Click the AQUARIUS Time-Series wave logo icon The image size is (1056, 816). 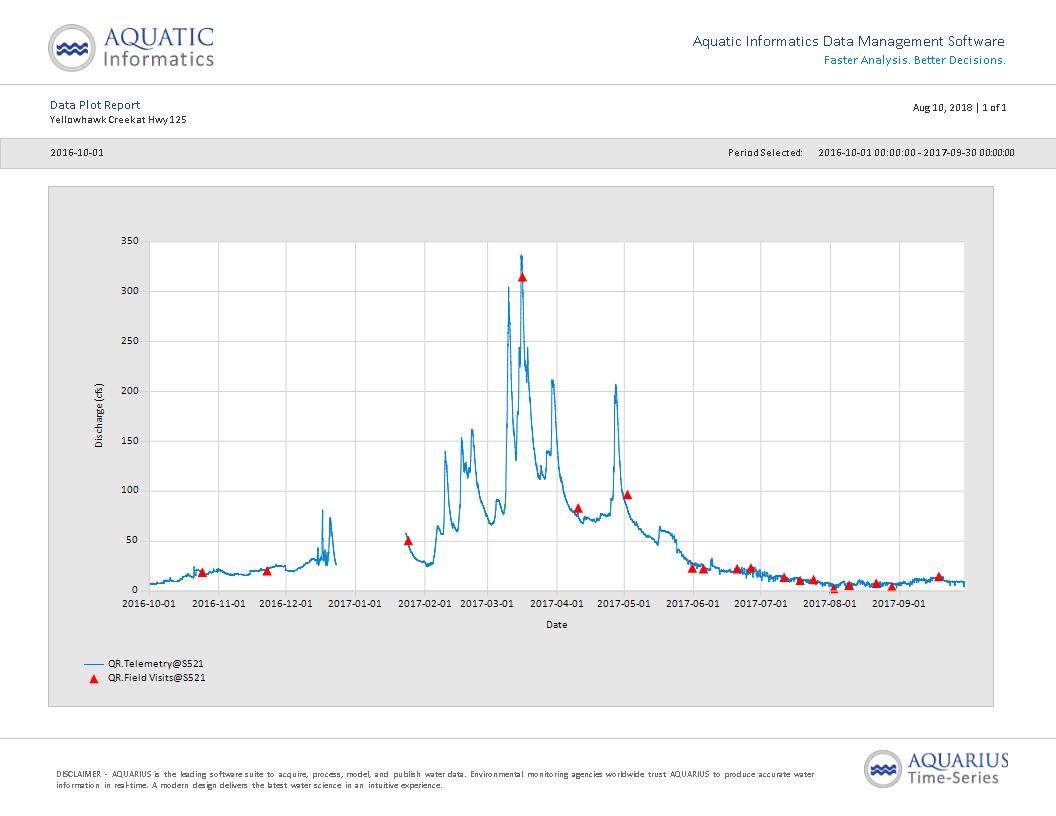883,769
